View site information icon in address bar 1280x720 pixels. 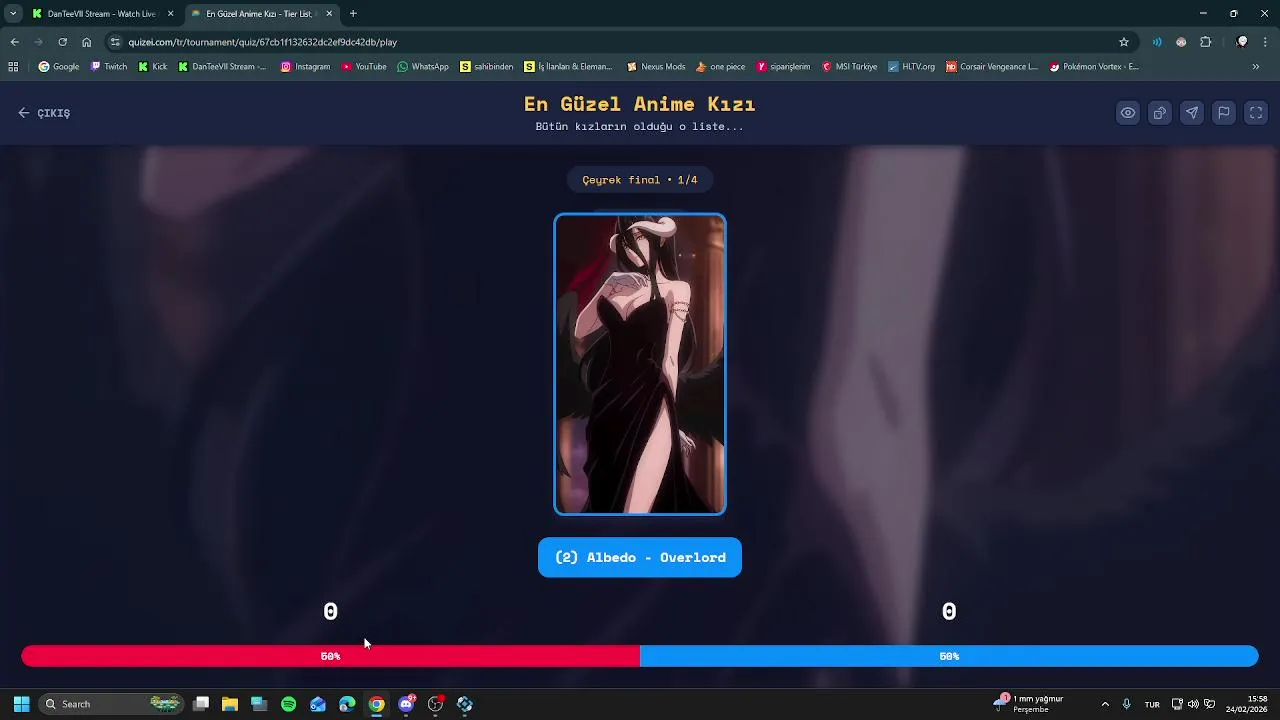(116, 42)
